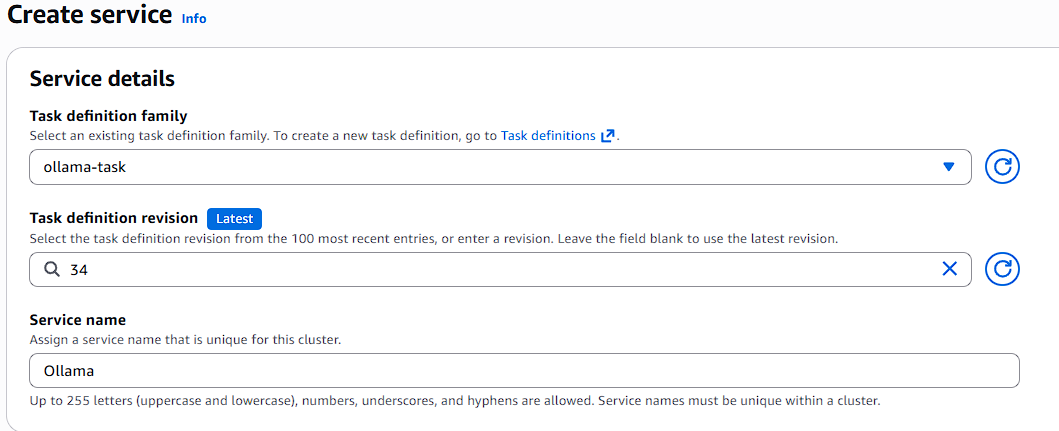Click into the Service name field Ollama
Image resolution: width=1059 pixels, height=431 pixels.
click(x=524, y=371)
